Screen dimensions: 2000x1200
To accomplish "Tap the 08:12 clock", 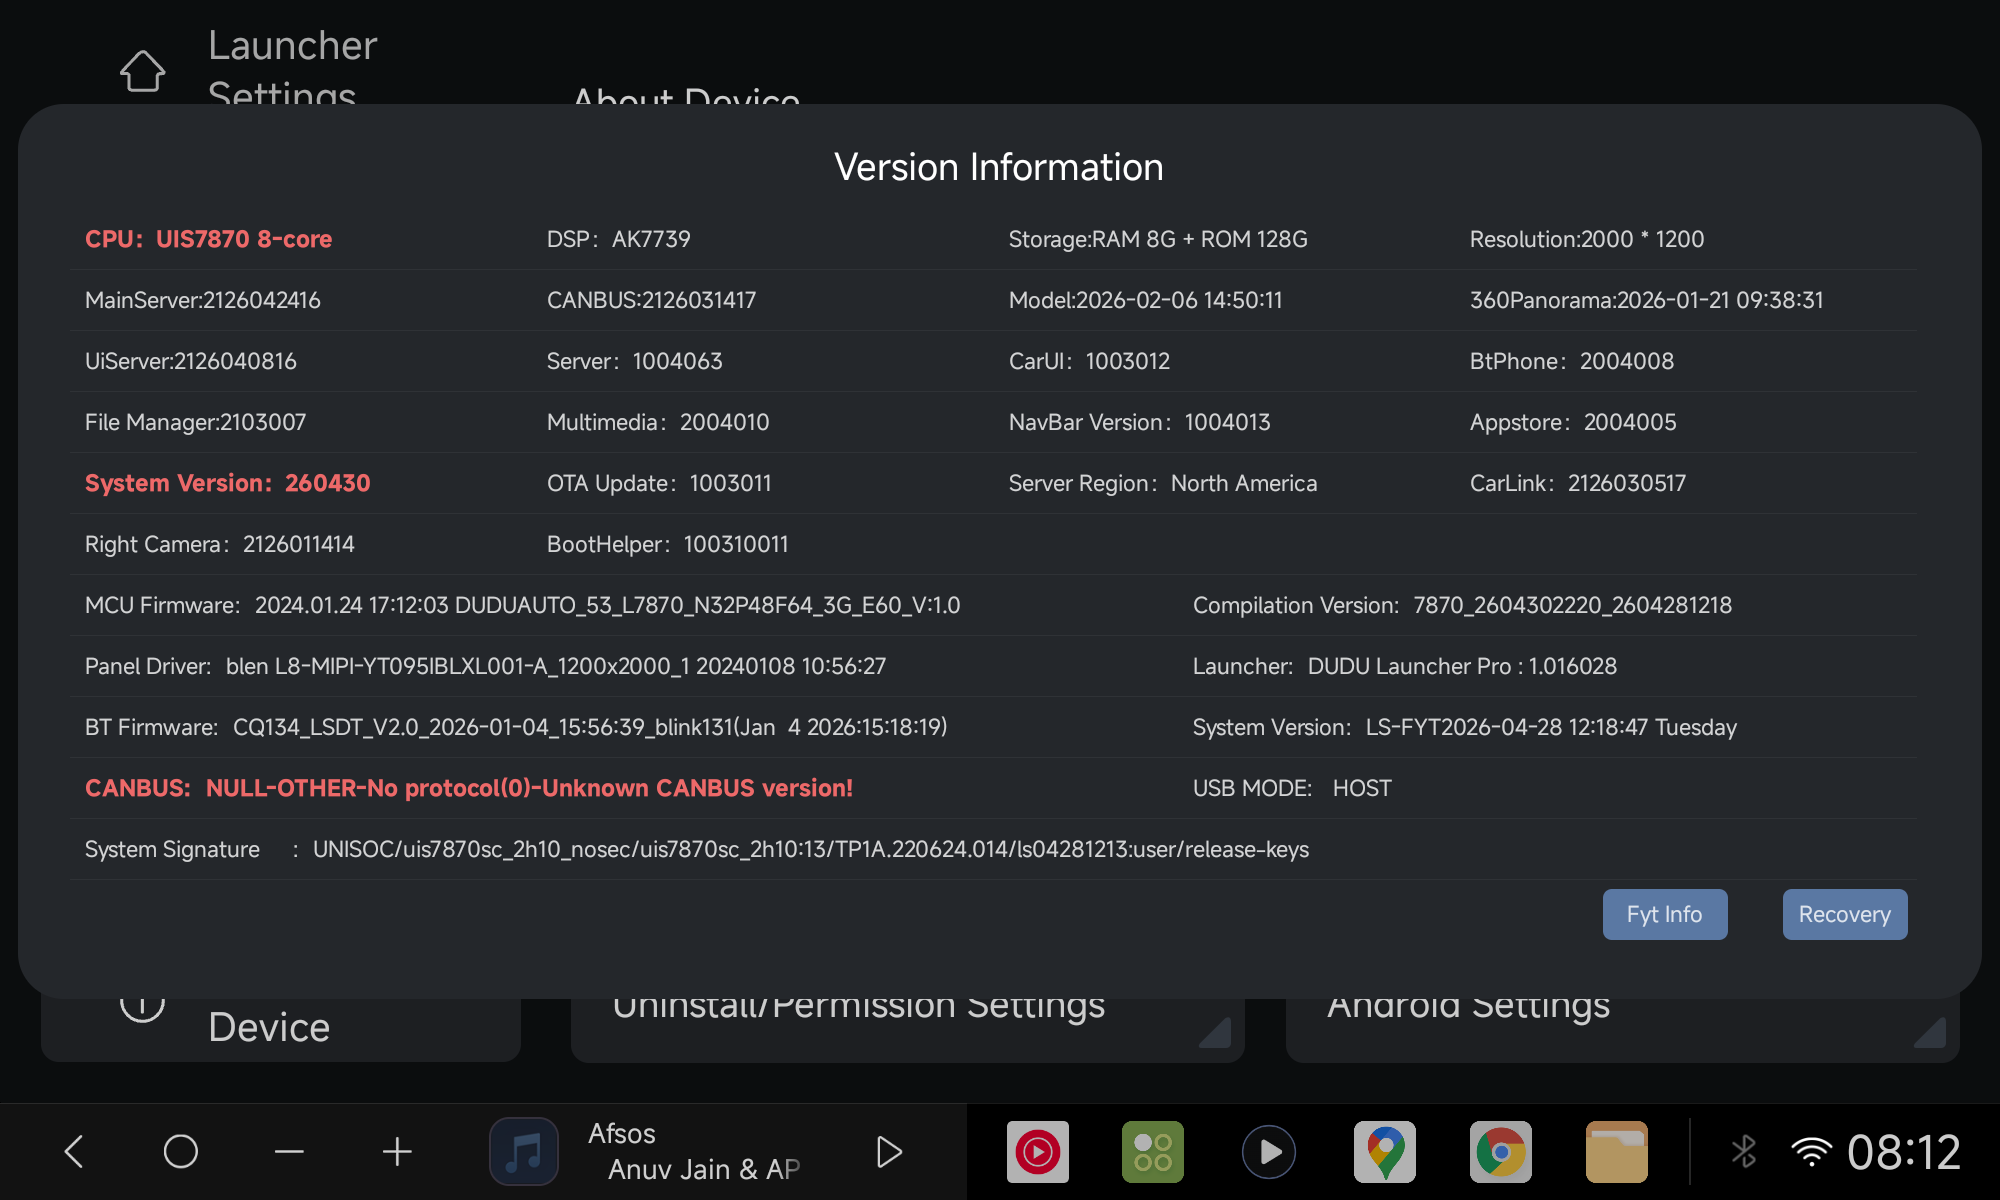I will (x=1904, y=1152).
